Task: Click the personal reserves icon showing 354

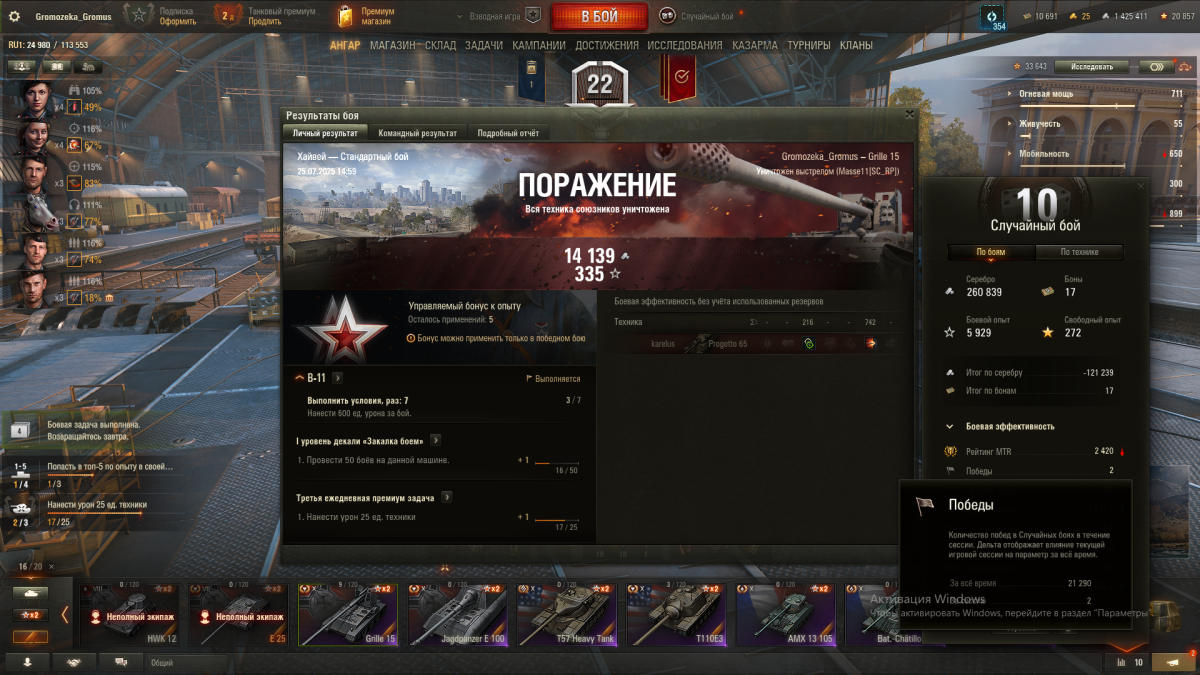Action: point(992,17)
